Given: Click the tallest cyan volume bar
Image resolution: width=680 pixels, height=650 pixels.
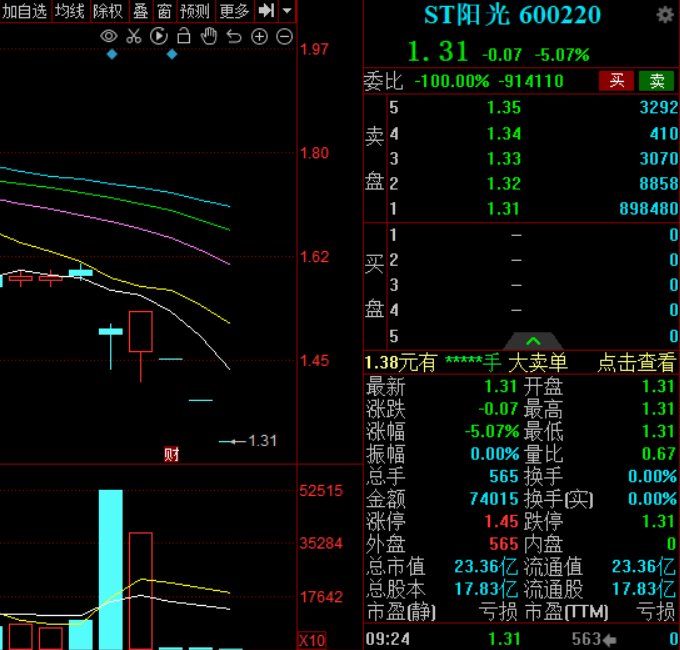Looking at the screenshot, I should [x=111, y=569].
